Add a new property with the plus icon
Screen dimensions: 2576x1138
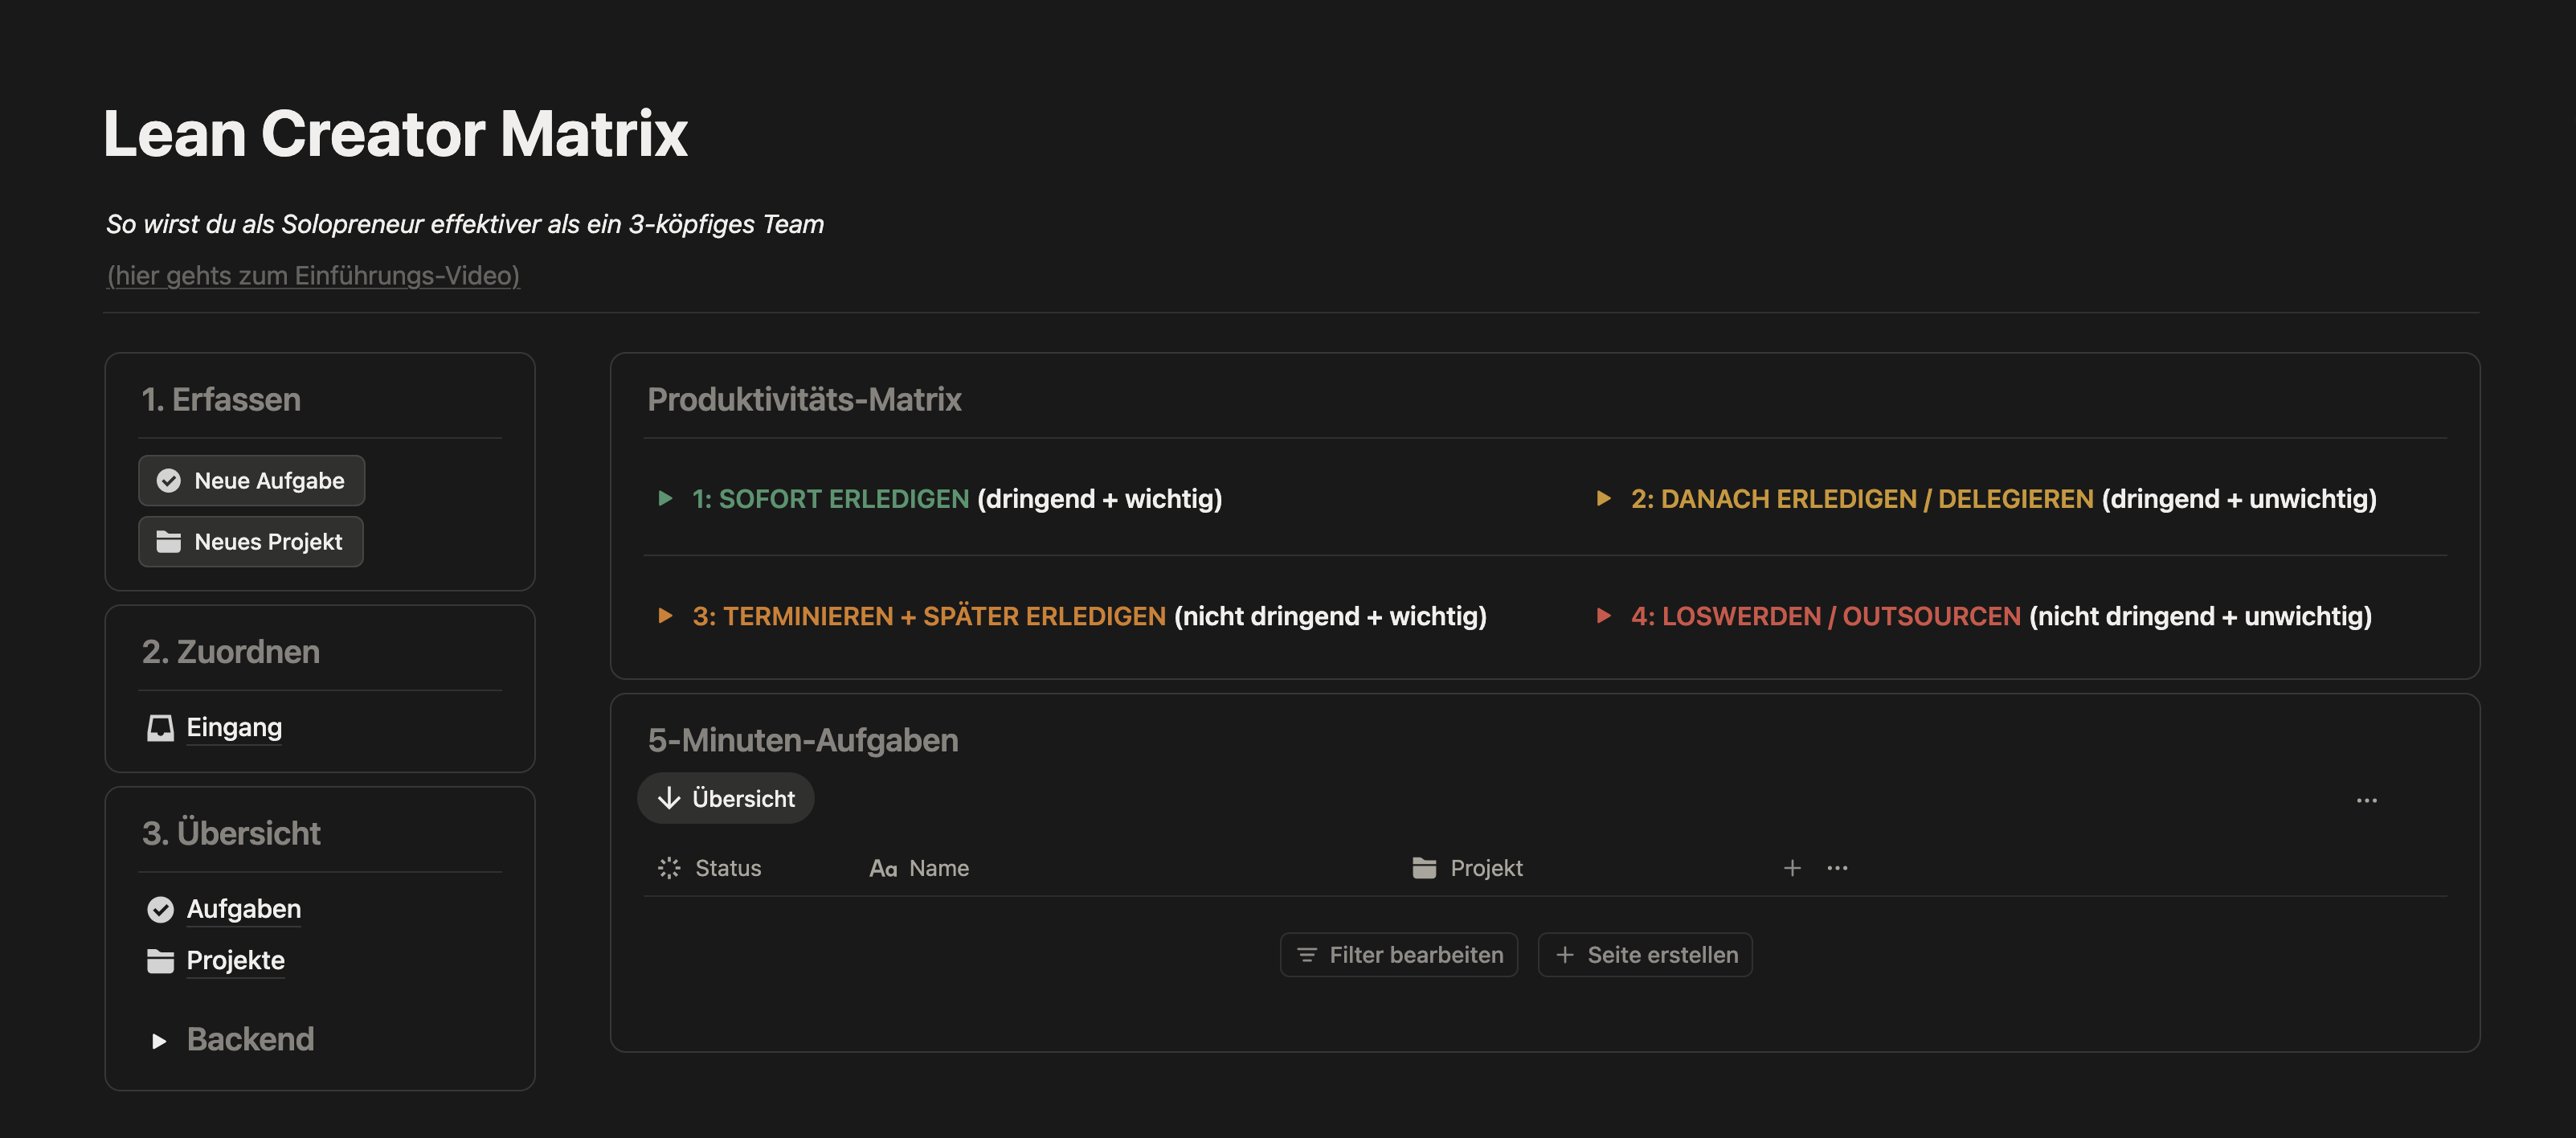(x=1792, y=868)
